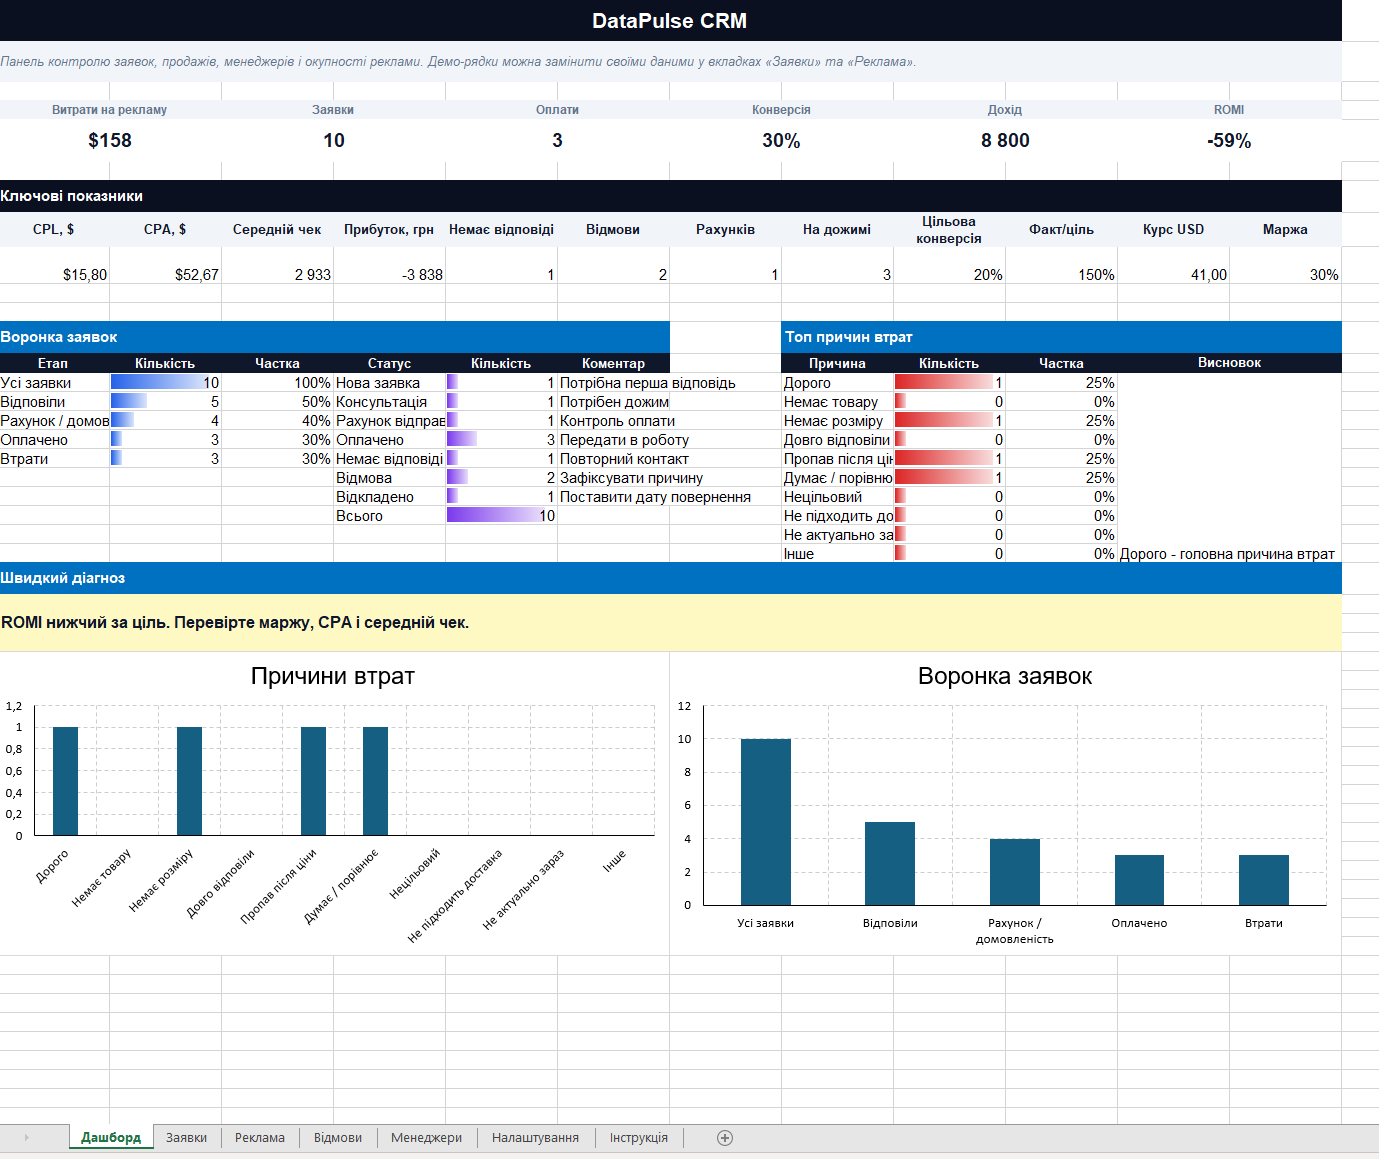Click the 'Відповіли' bar in funnel chart

[x=890, y=863]
